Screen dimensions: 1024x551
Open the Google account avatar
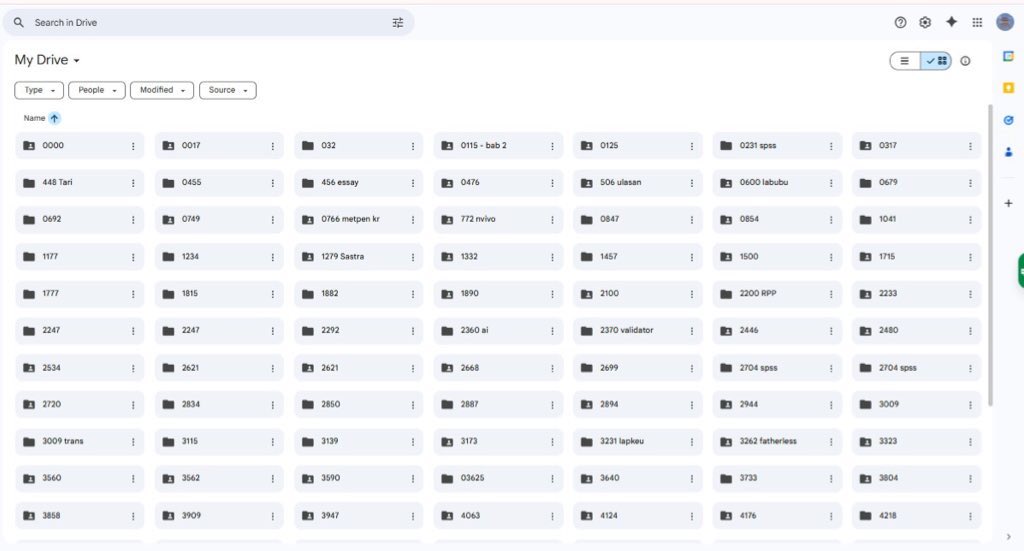click(x=1004, y=22)
